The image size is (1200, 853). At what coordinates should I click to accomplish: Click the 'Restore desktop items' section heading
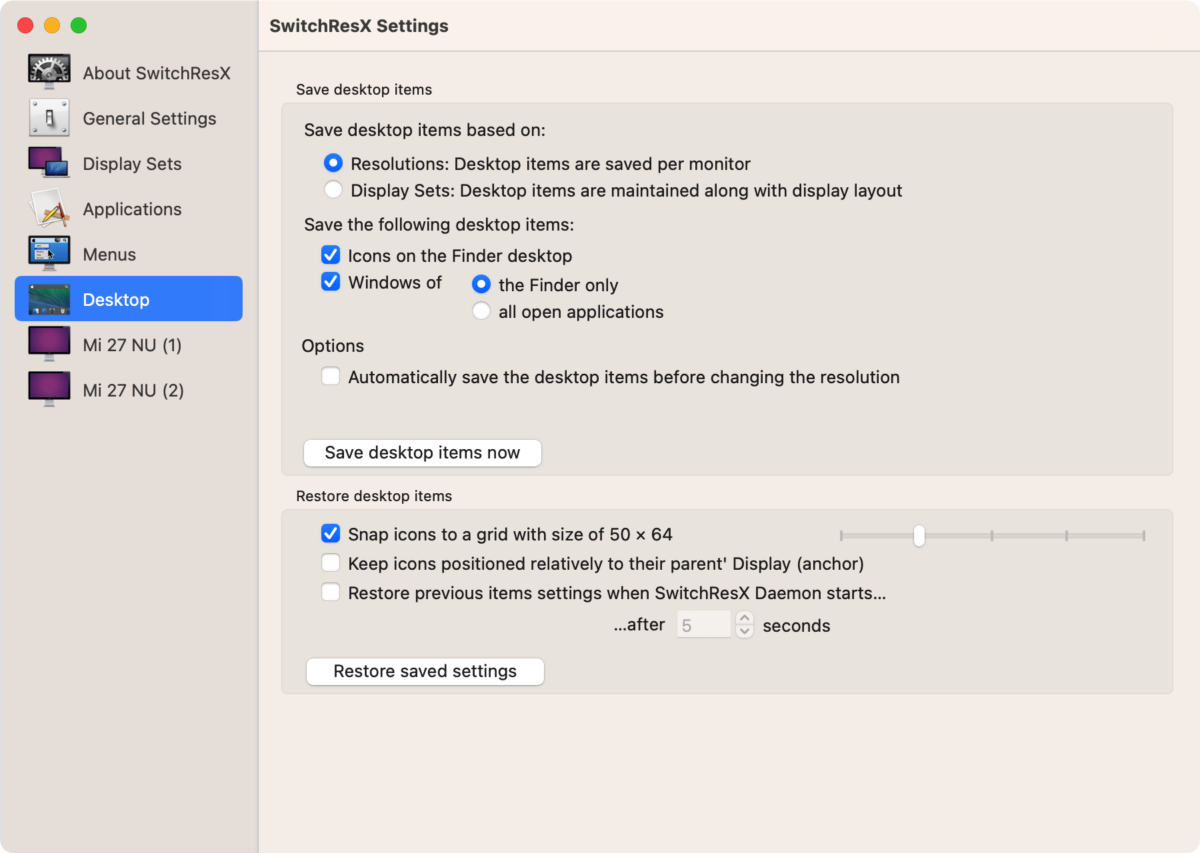point(374,496)
